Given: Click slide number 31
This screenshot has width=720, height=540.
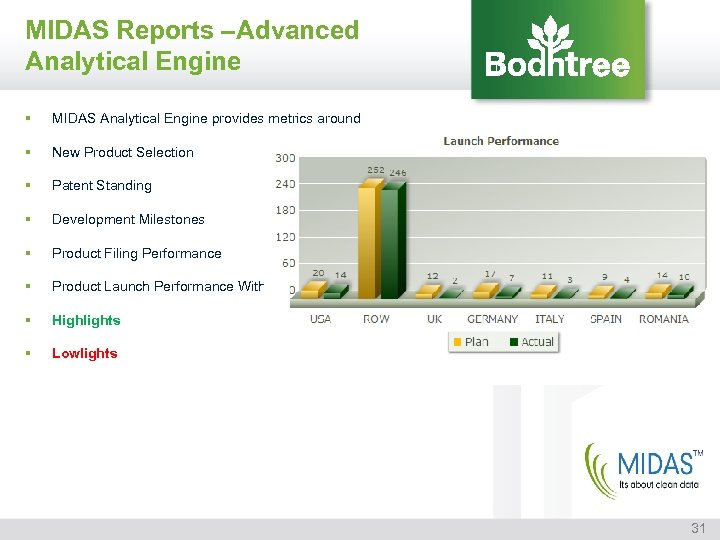Looking at the screenshot, I should pos(698,528).
